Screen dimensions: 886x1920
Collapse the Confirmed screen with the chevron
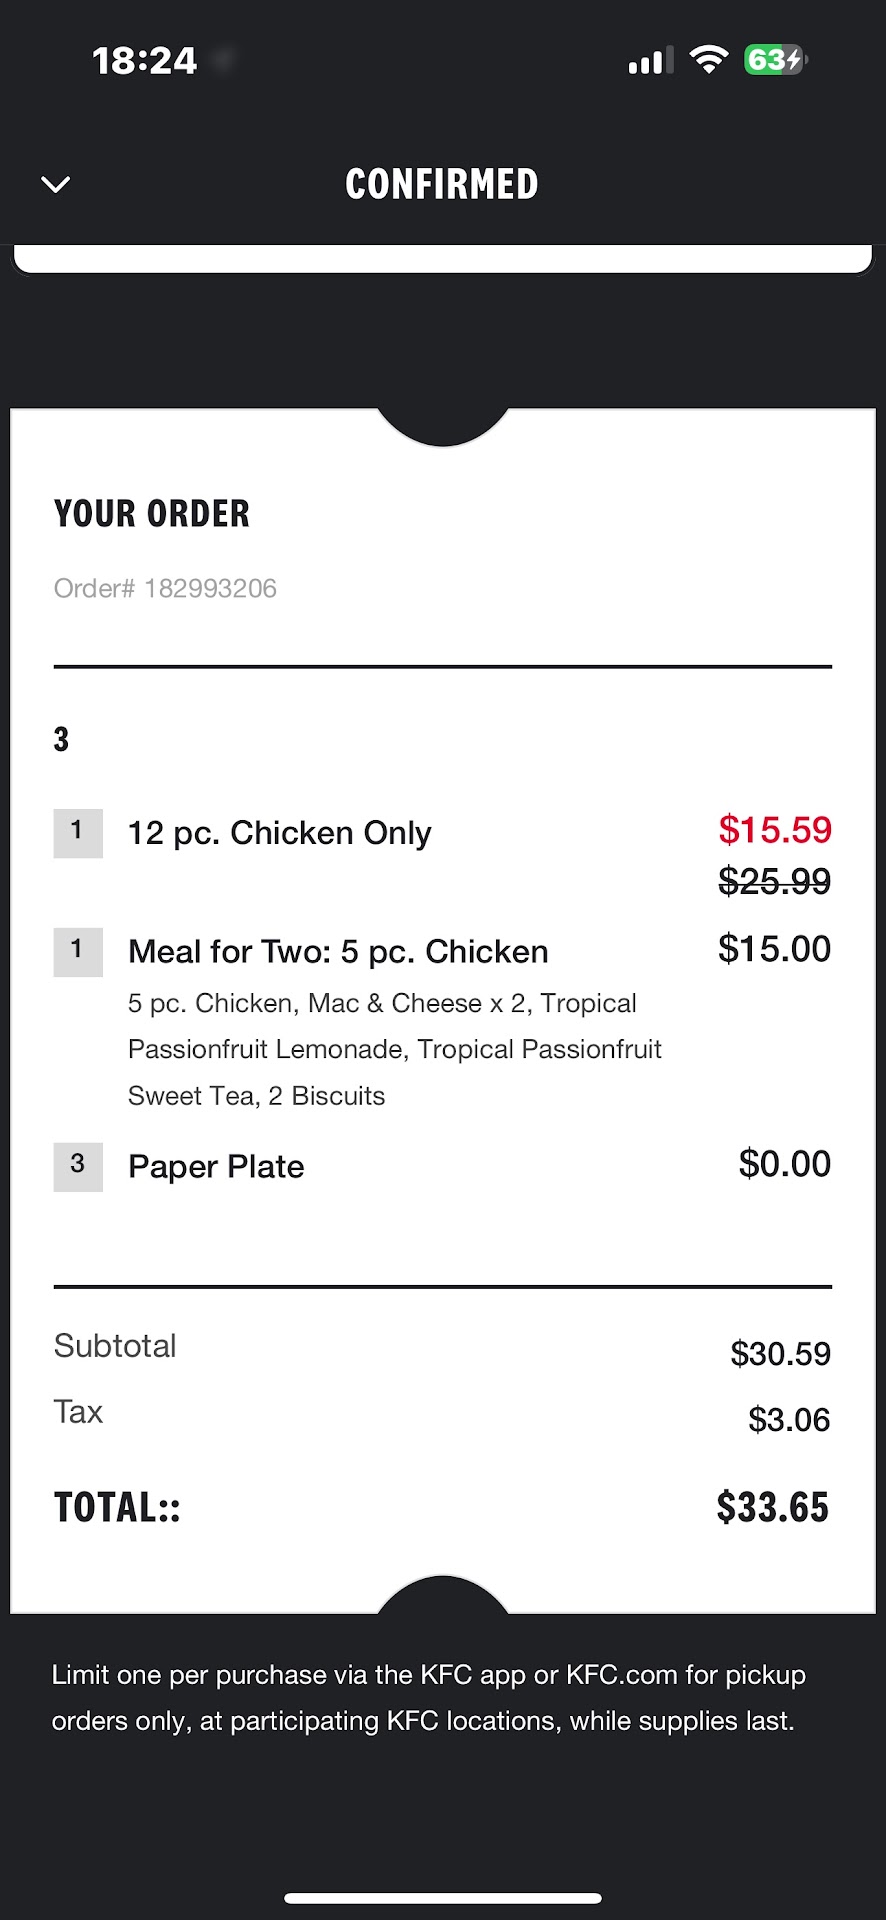point(55,184)
